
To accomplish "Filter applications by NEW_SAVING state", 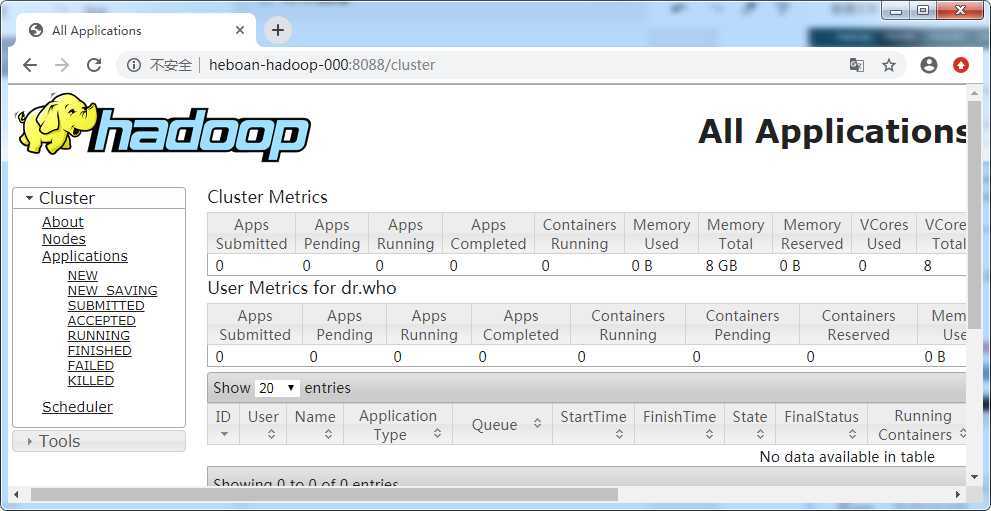I will pos(112,291).
